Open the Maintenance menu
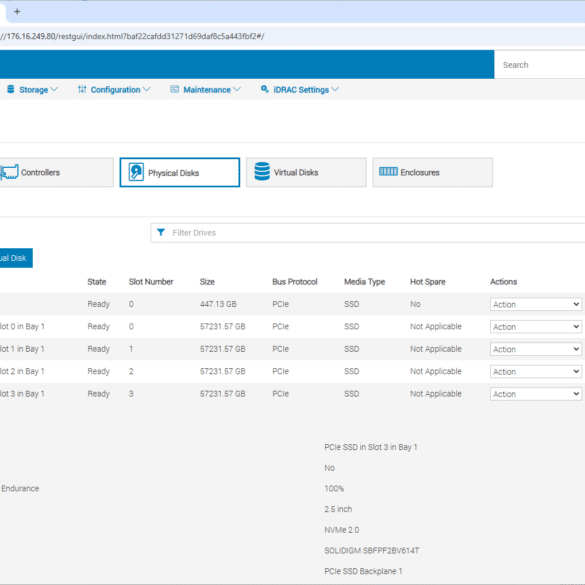585x585 pixels. [x=206, y=90]
